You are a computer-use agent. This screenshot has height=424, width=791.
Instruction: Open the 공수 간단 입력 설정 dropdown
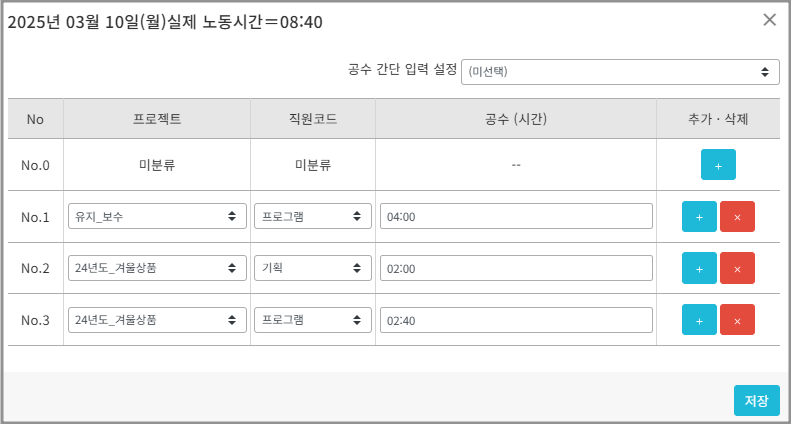click(620, 72)
